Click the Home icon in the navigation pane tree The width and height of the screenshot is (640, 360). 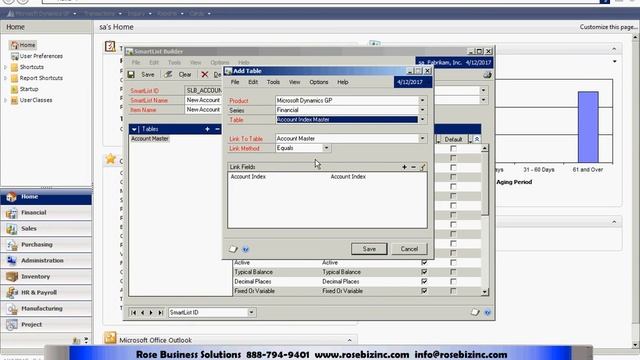(15, 45)
